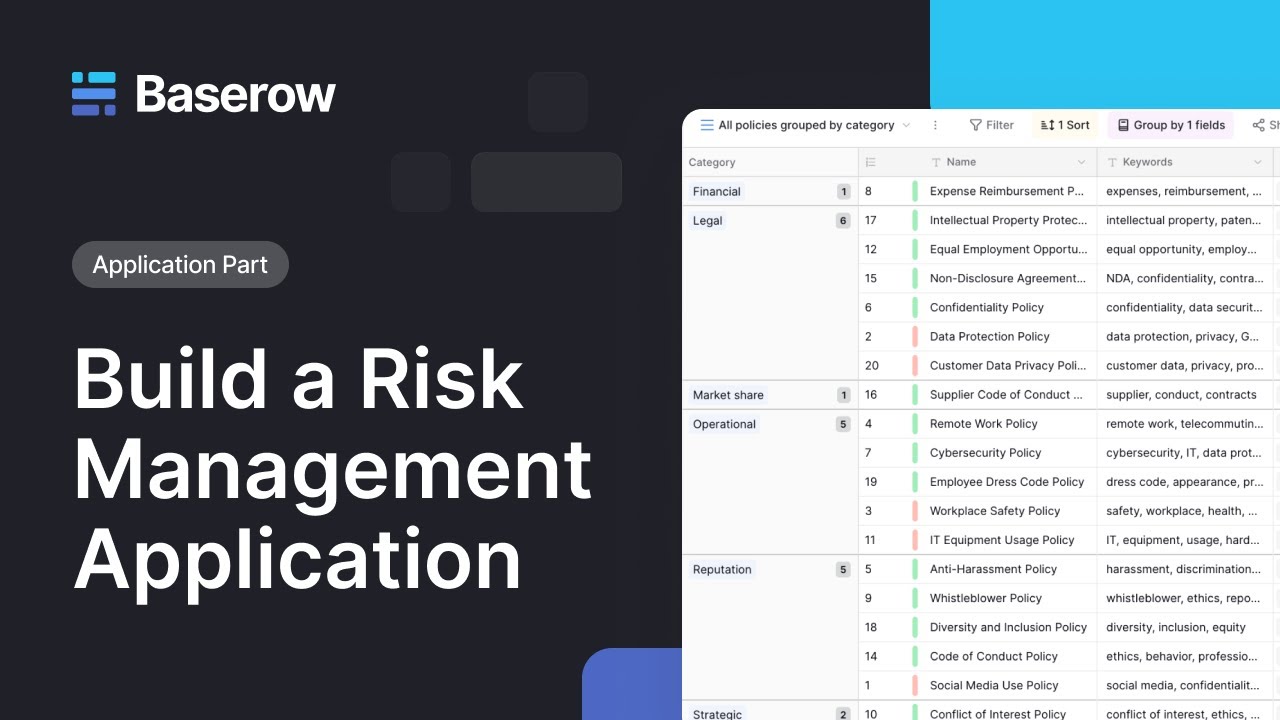Click the Remote Work Policy cell
Viewport: 1280px width, 720px height.
1008,423
